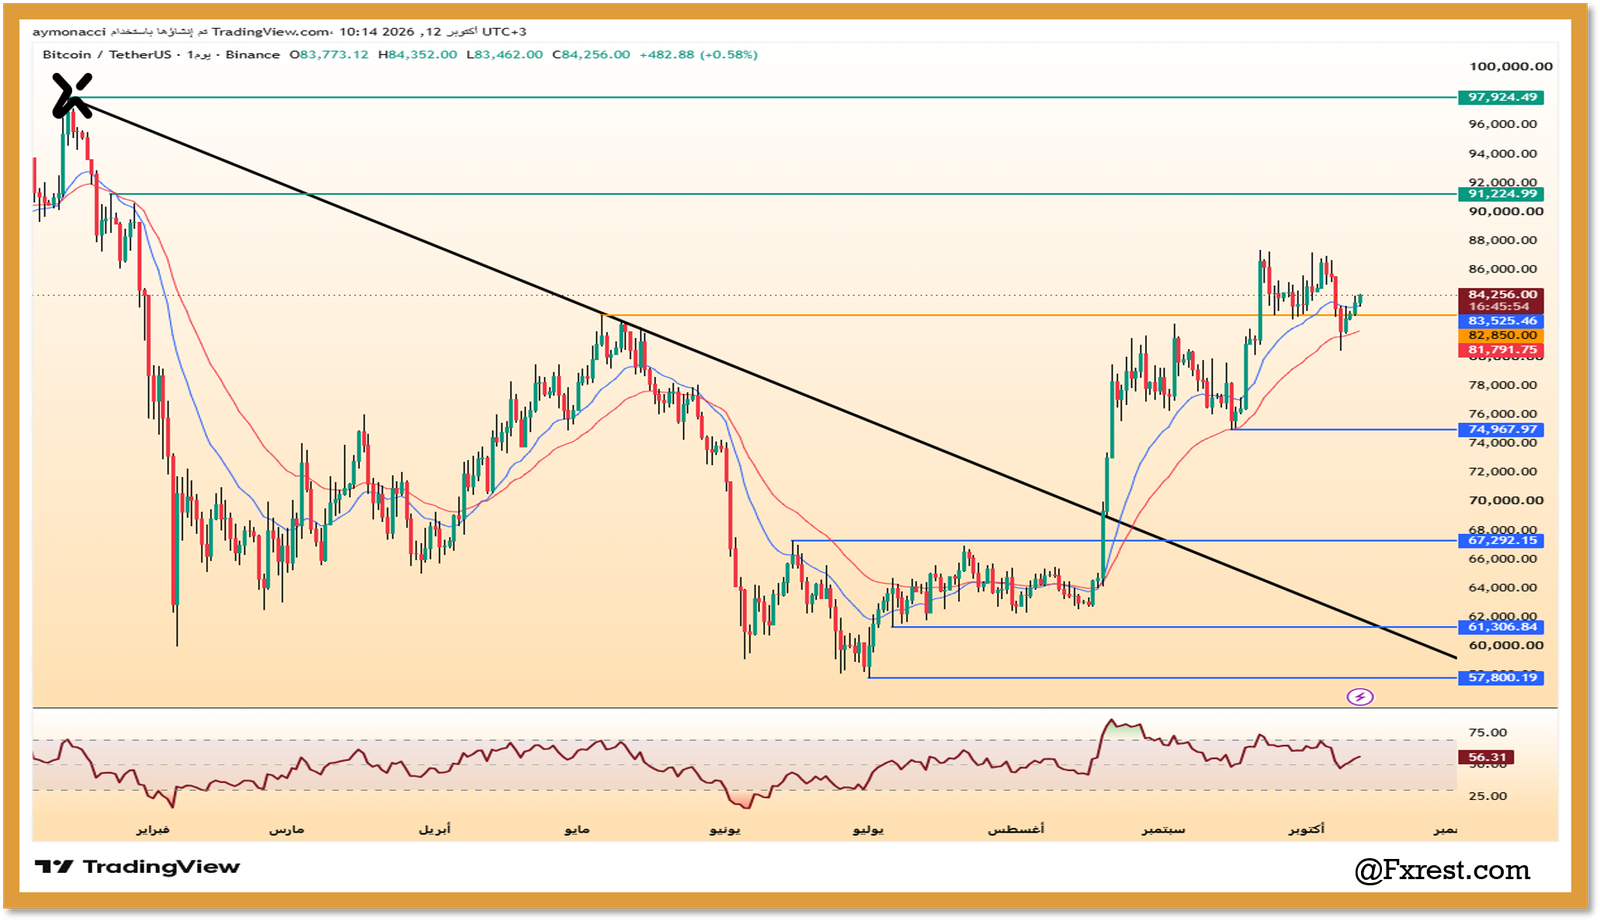Click the 88,000.00 price axis value
1600x921 pixels.
tap(1502, 240)
